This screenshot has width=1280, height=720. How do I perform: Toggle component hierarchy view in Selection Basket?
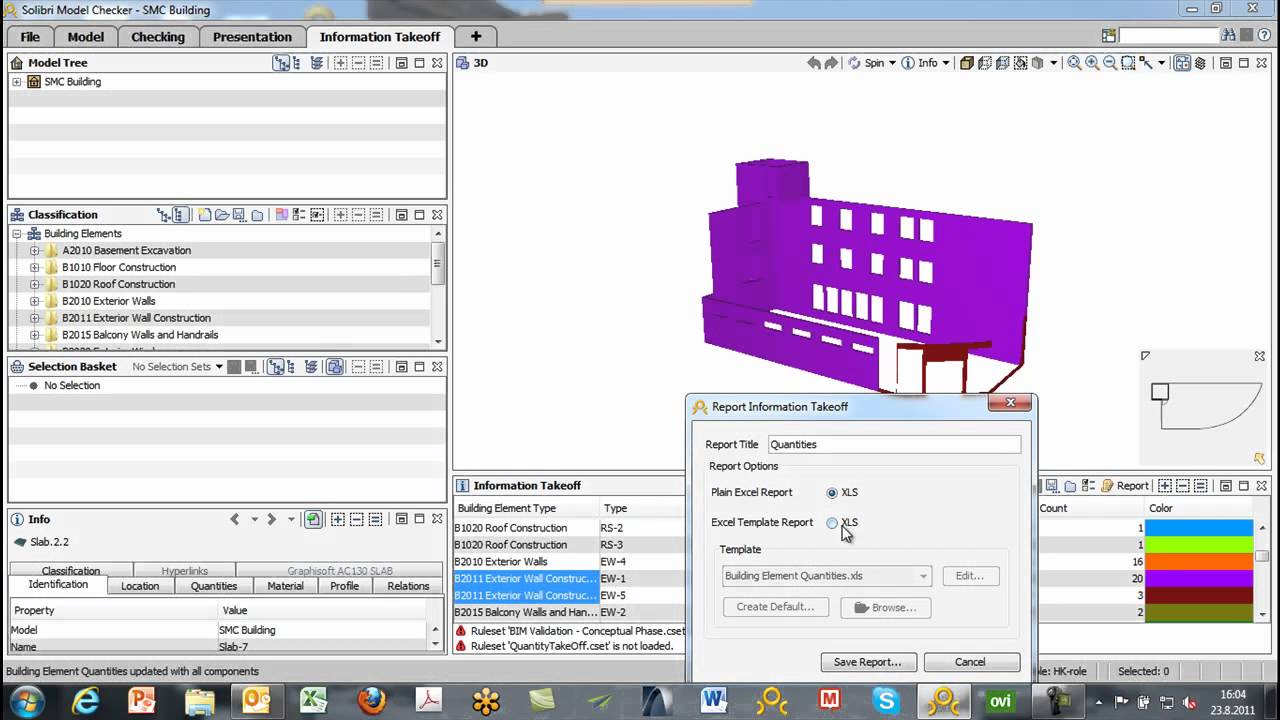[277, 367]
